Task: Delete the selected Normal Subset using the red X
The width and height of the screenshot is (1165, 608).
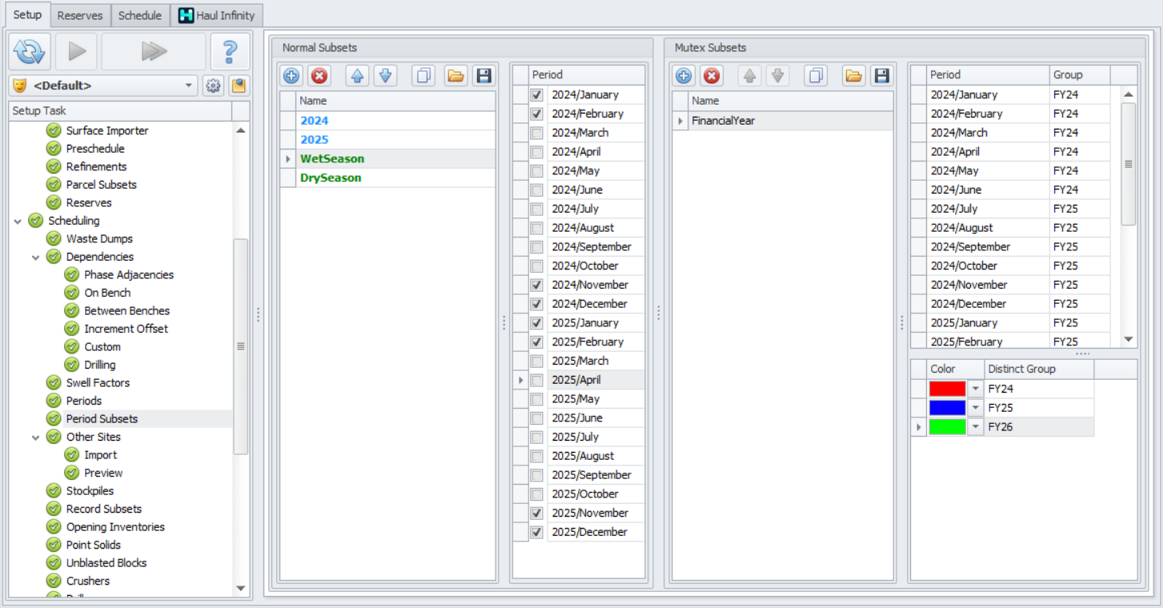Action: [318, 75]
